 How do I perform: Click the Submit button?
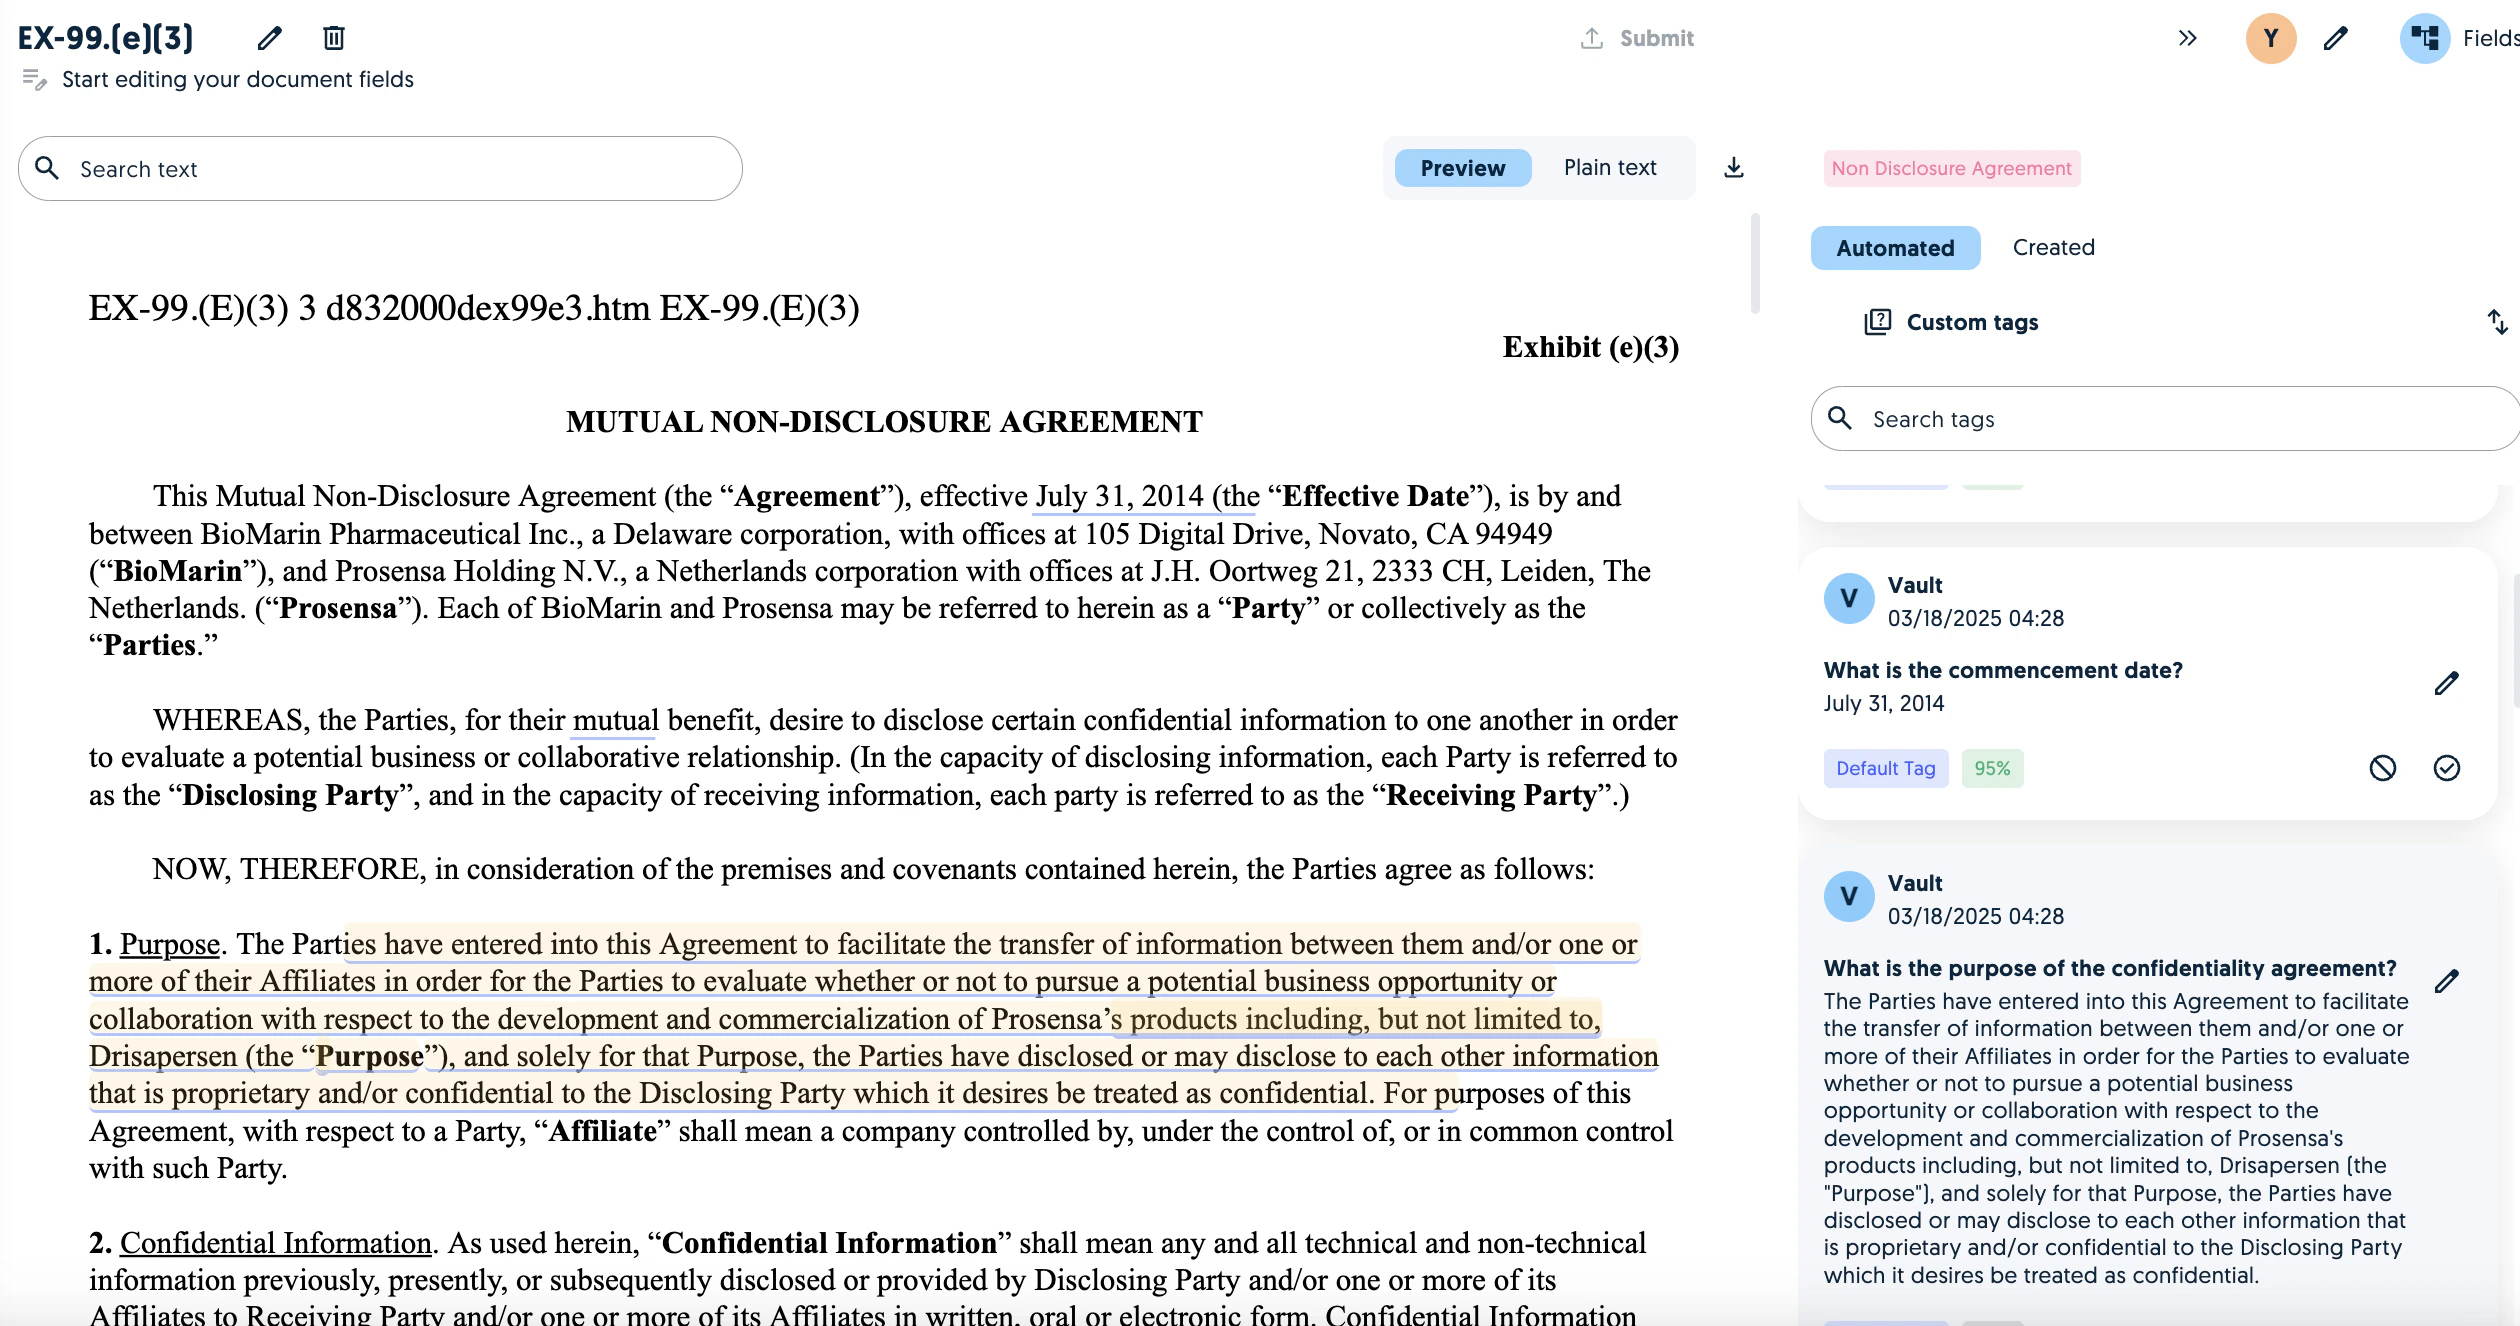(x=1637, y=38)
